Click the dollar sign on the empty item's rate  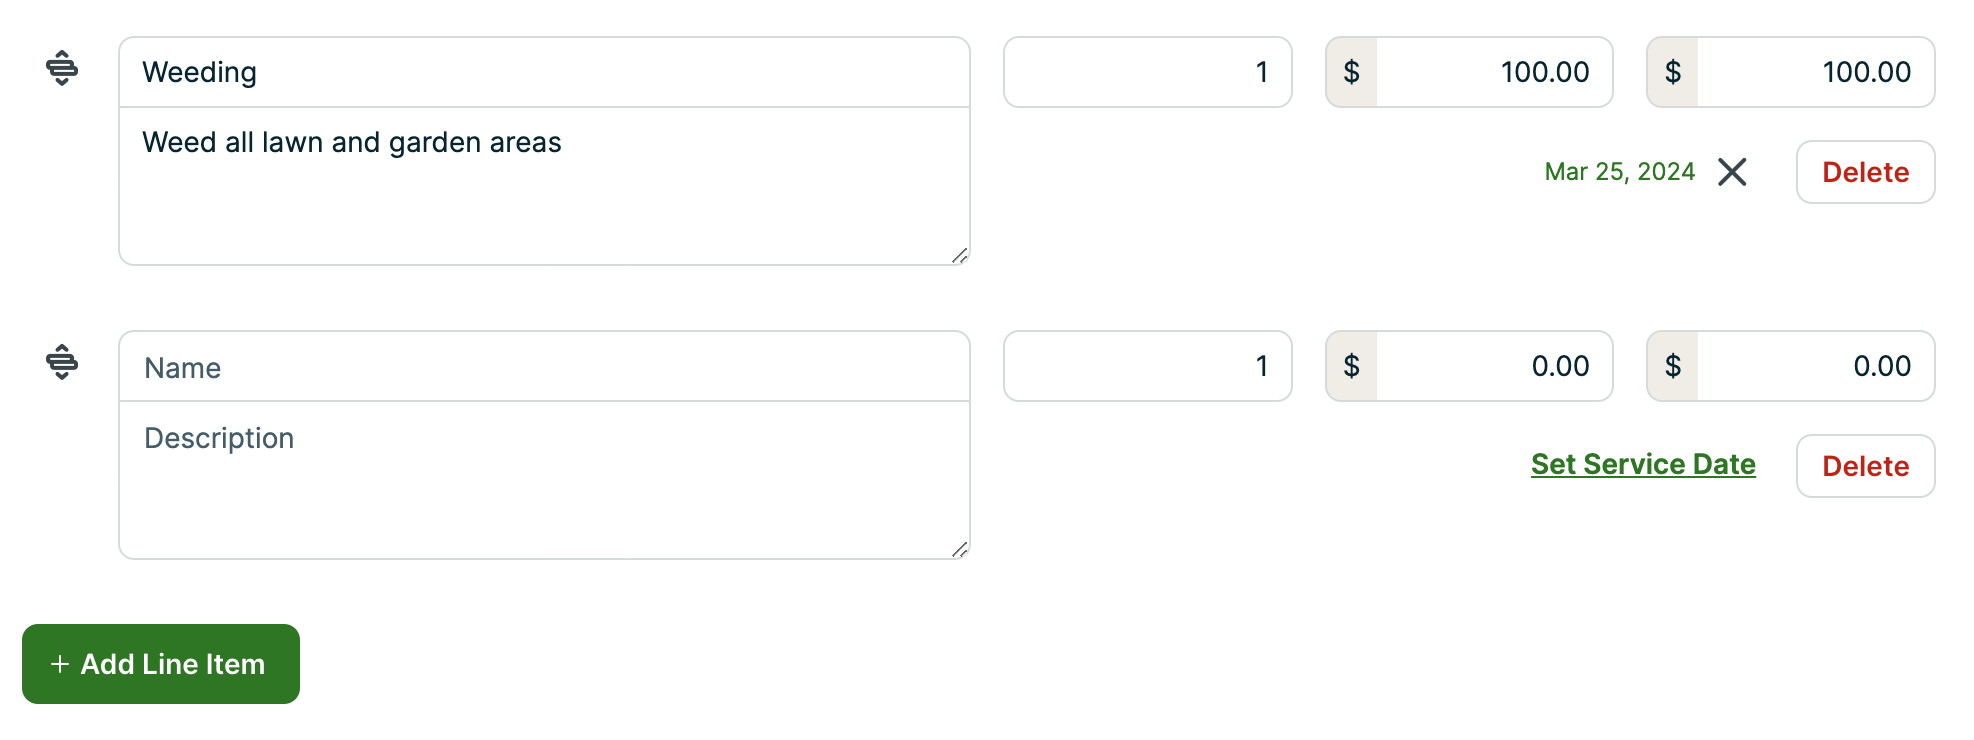[x=1352, y=366]
